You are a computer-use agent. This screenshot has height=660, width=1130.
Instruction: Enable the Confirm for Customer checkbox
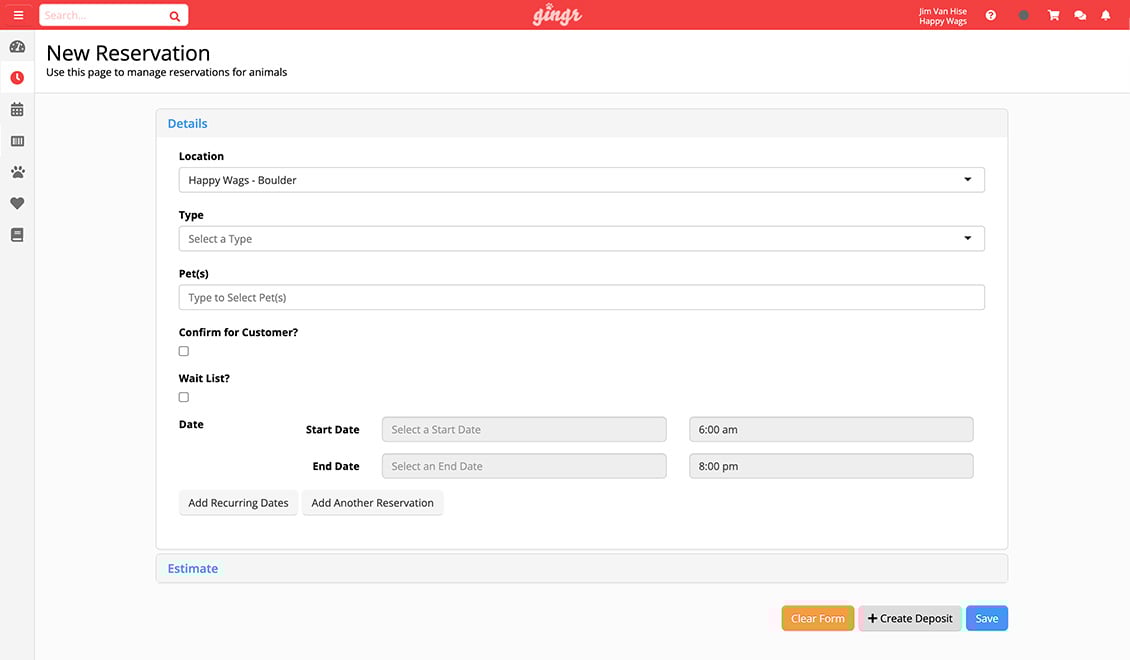click(x=183, y=350)
